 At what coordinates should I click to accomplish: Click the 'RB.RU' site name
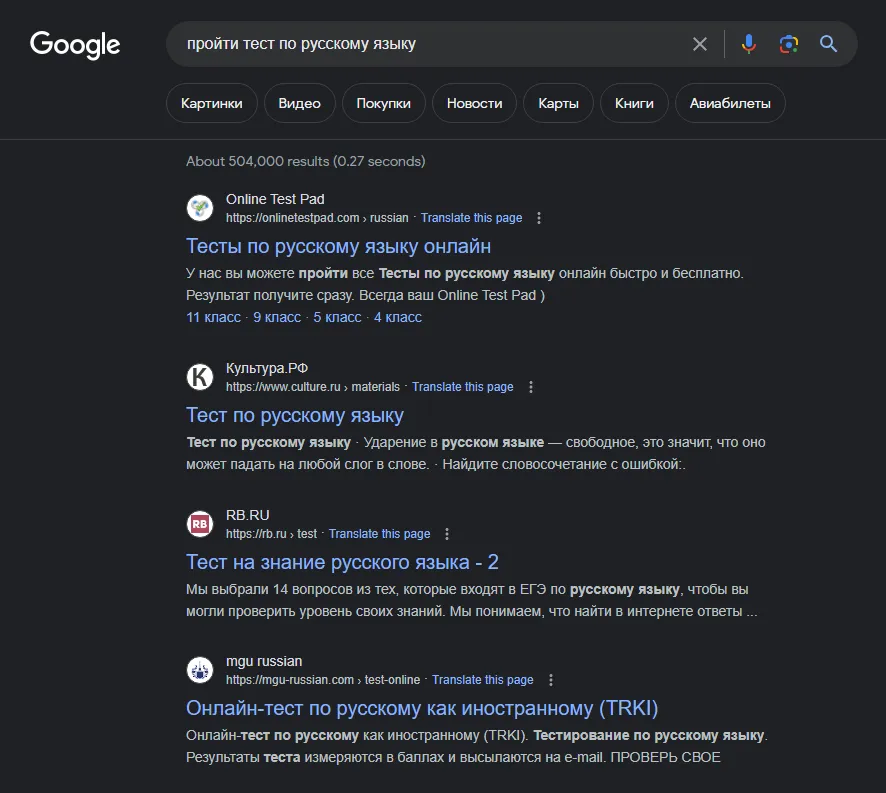click(247, 515)
